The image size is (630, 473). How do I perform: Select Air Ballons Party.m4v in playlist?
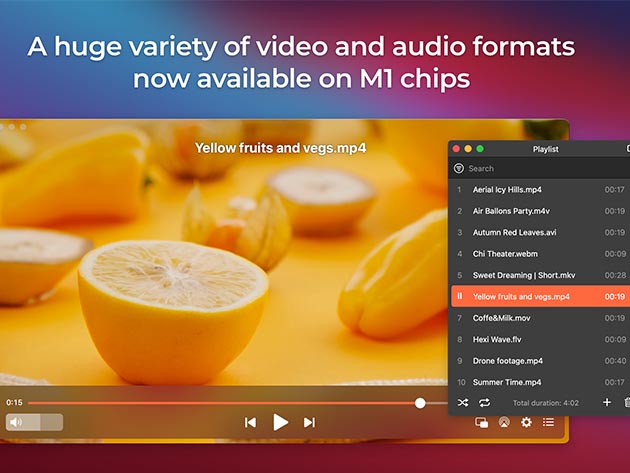539,211
